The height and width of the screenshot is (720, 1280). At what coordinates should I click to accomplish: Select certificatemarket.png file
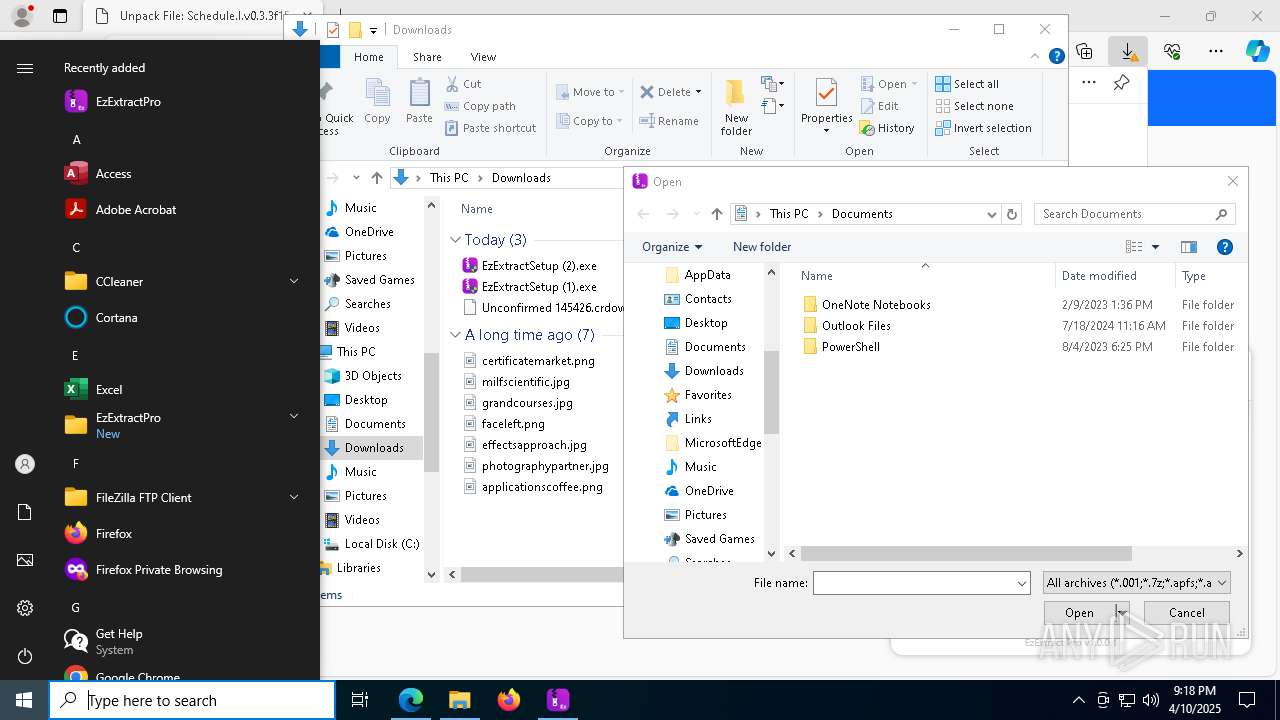[x=538, y=360]
